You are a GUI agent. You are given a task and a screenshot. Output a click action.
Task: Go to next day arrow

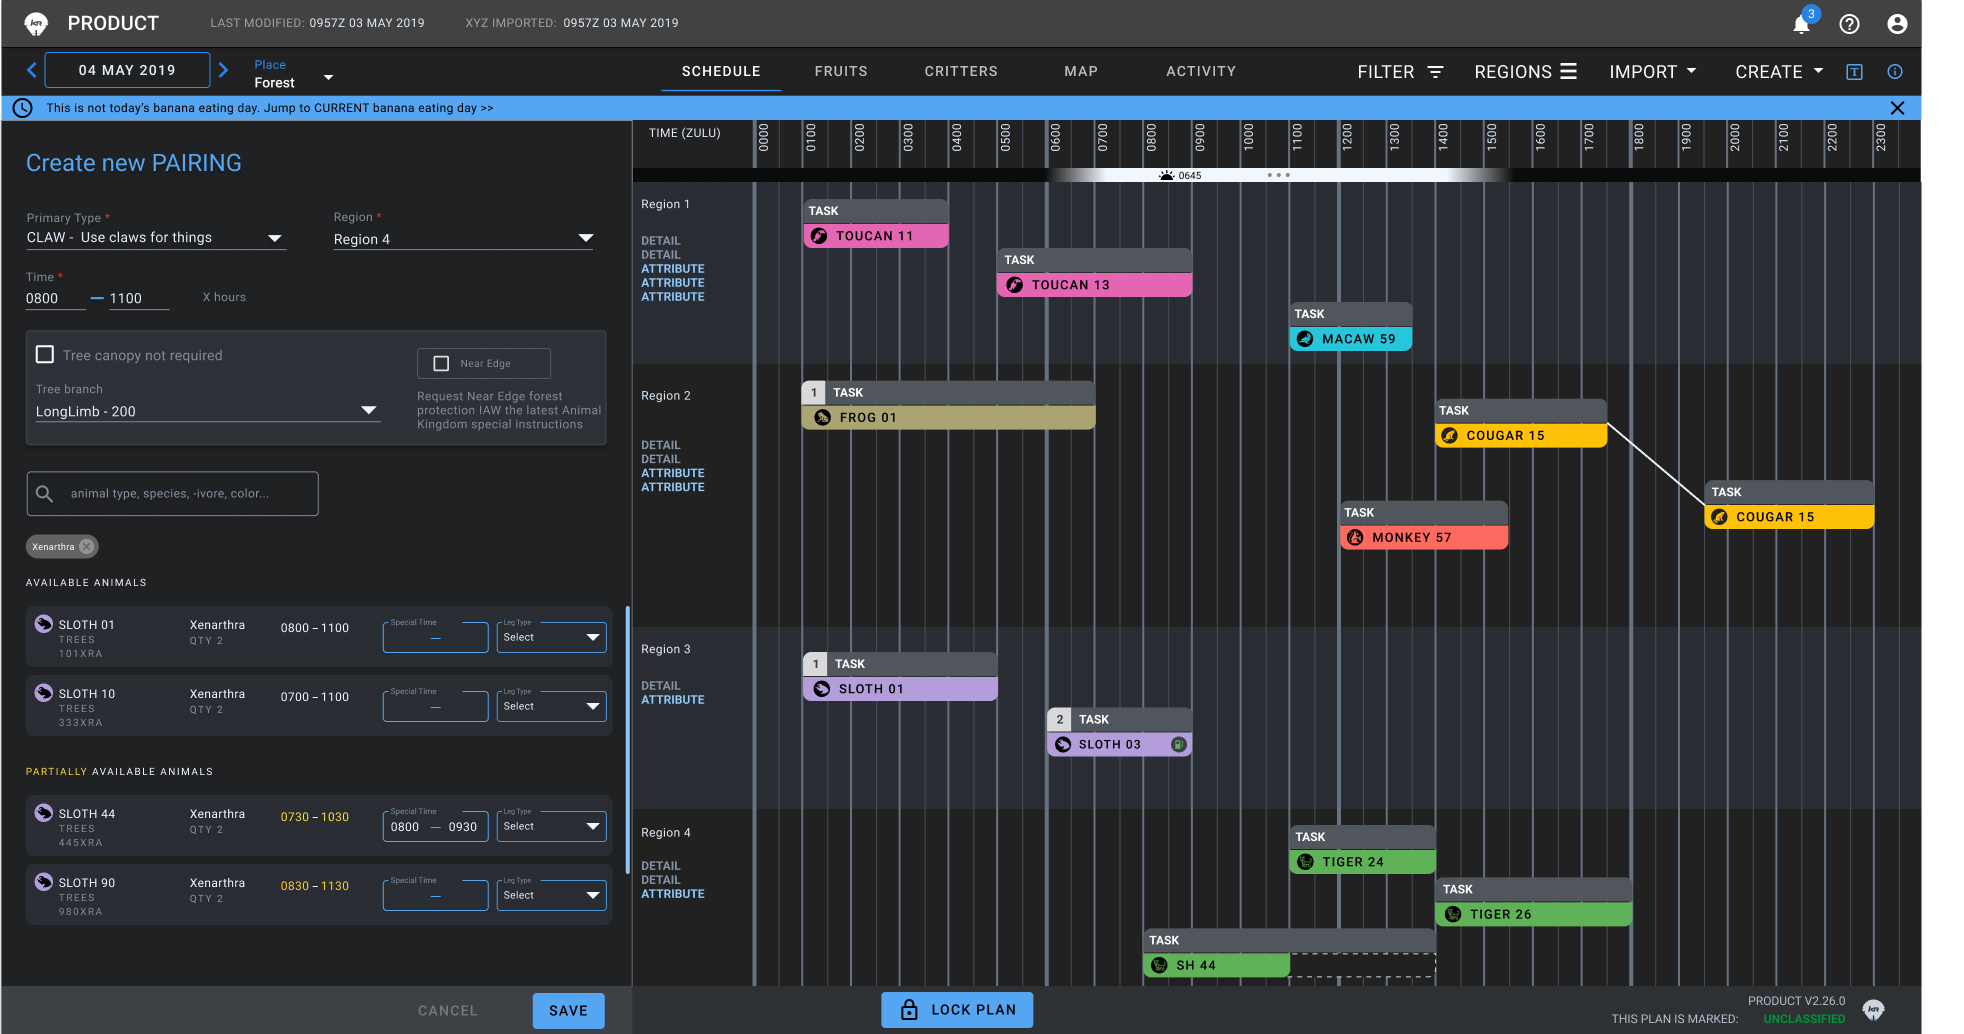[224, 70]
